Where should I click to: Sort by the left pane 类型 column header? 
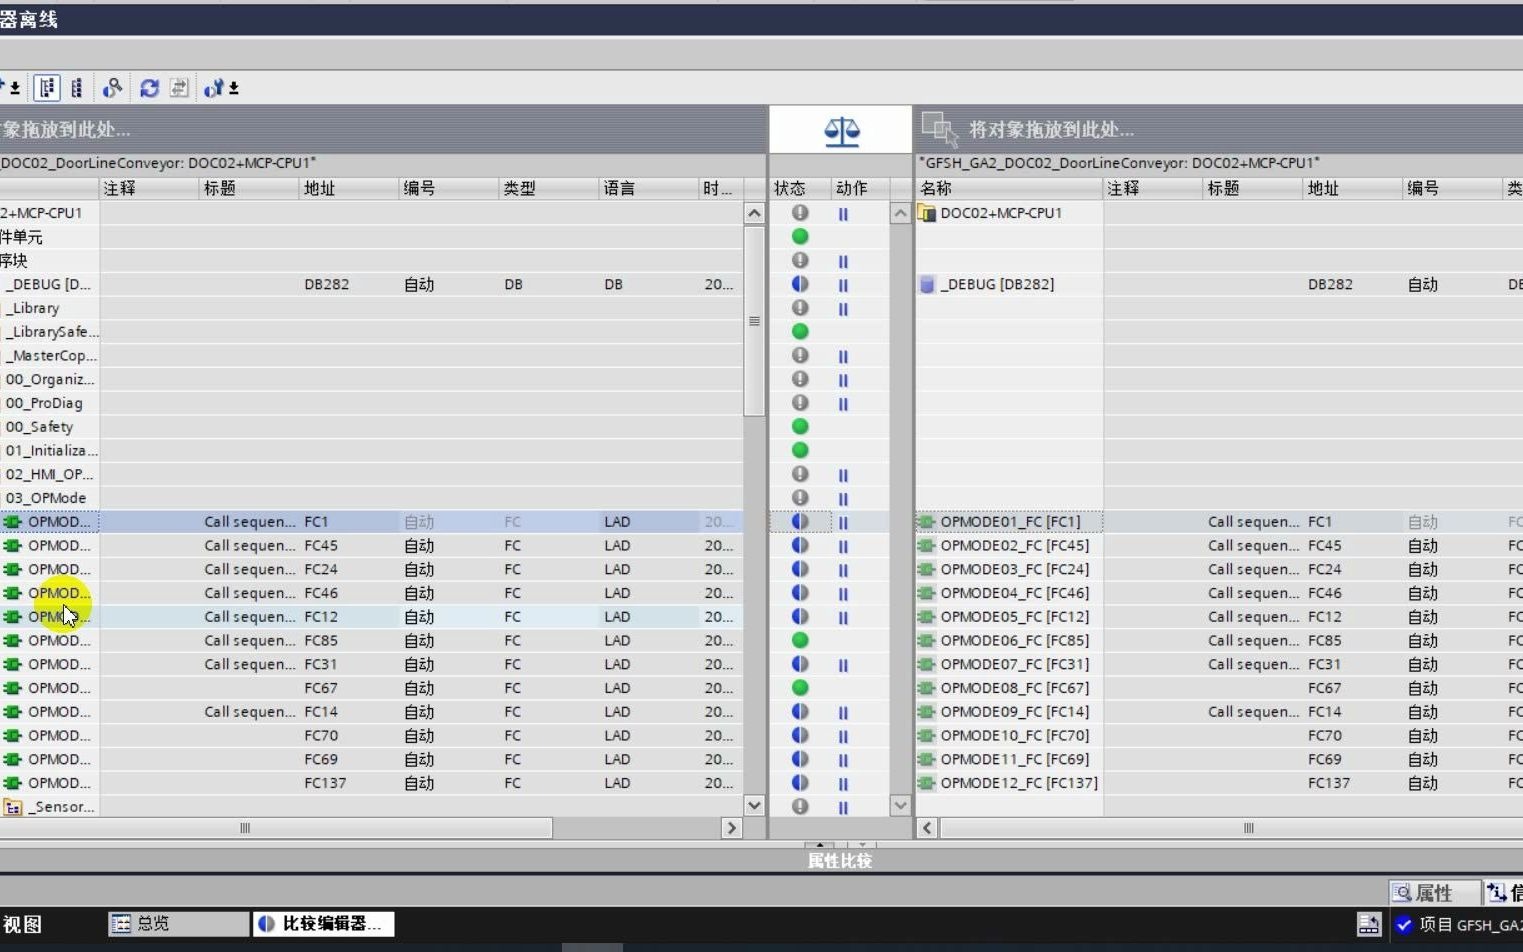(x=549, y=188)
